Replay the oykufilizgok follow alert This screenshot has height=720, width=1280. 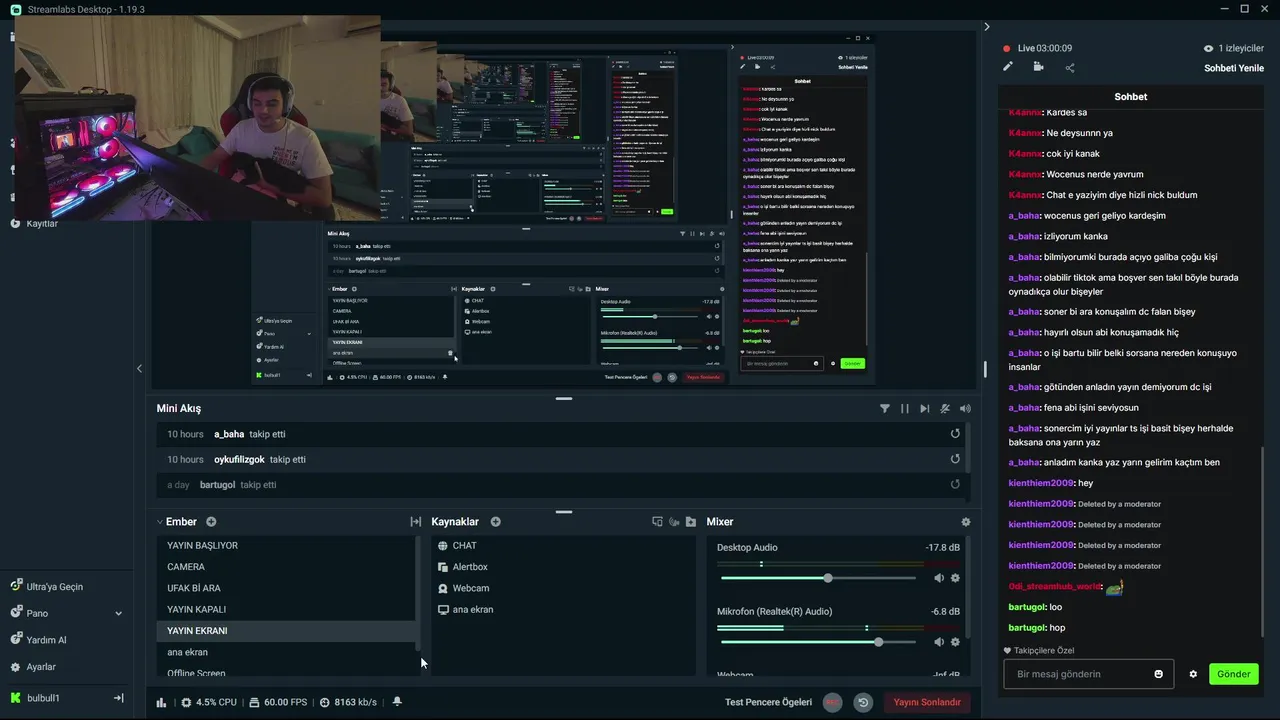[x=955, y=459]
